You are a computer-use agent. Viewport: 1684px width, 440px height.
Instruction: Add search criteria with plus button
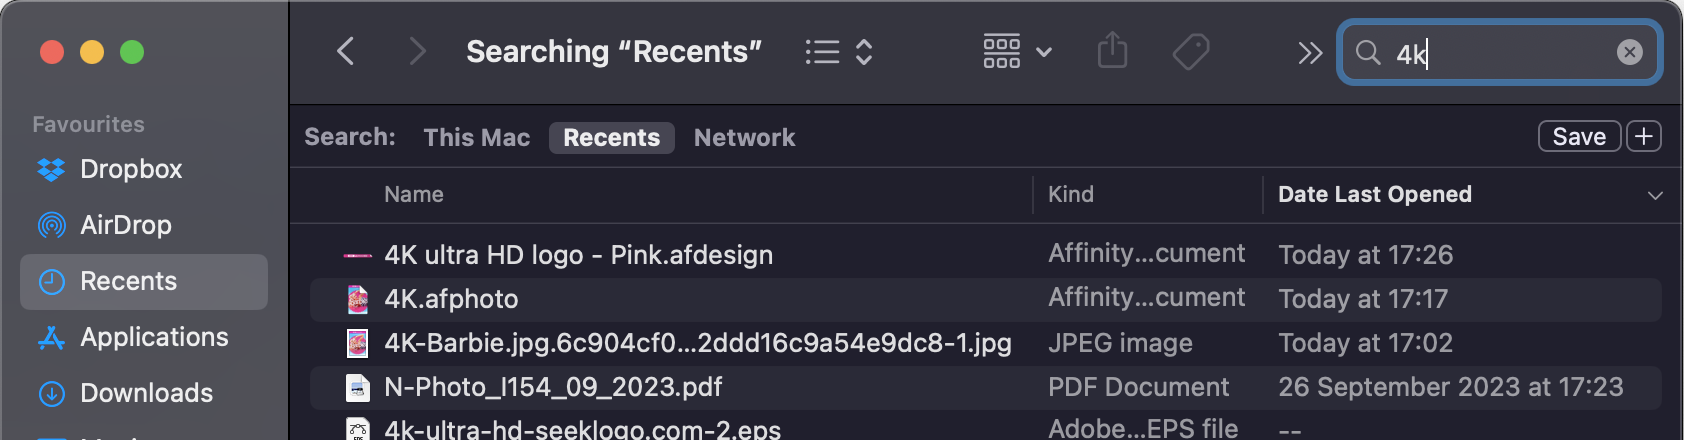(1644, 136)
